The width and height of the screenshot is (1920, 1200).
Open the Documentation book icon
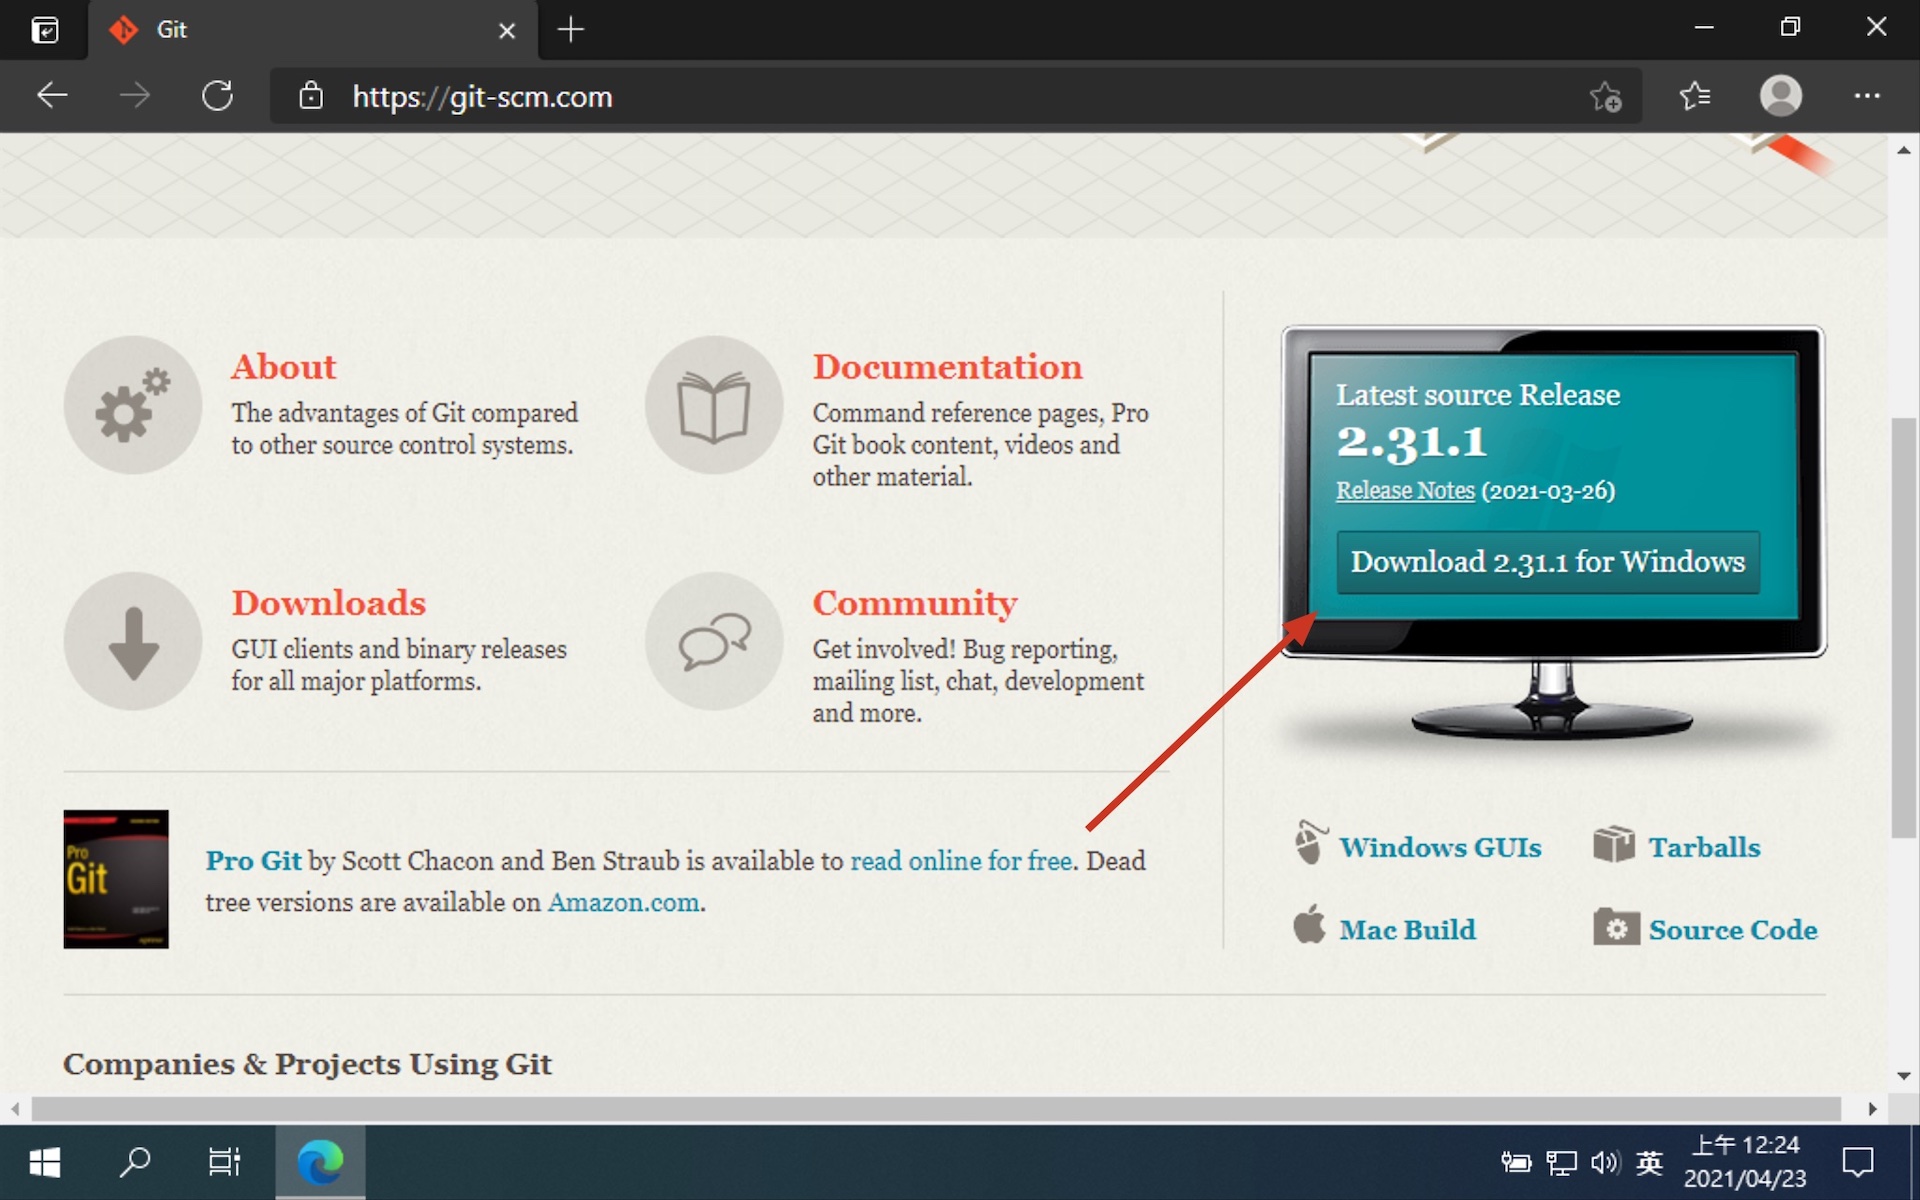click(713, 405)
